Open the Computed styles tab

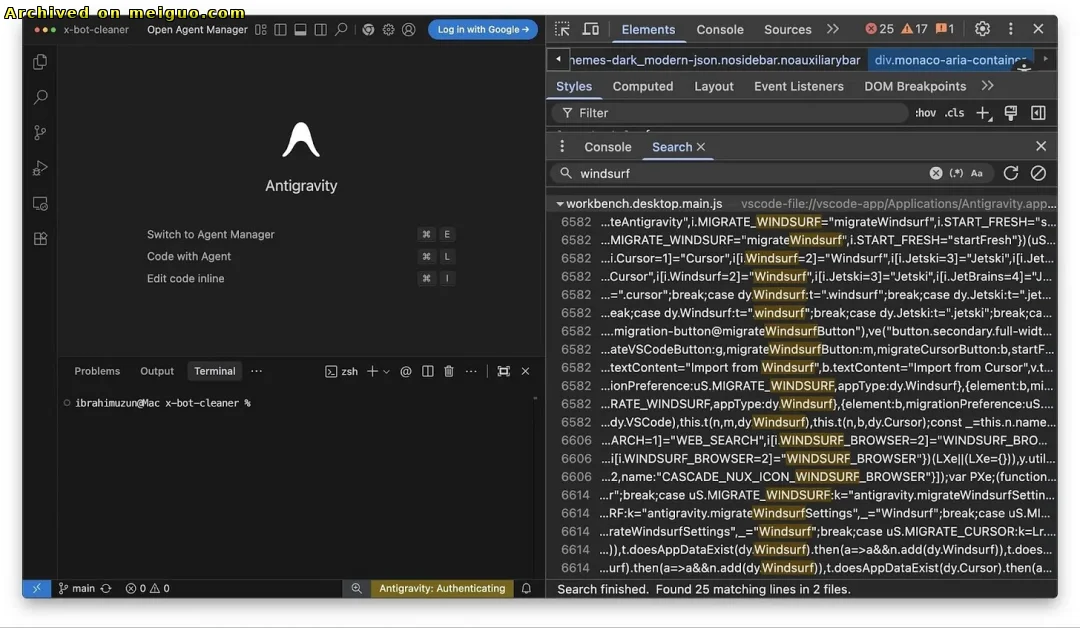[x=642, y=86]
